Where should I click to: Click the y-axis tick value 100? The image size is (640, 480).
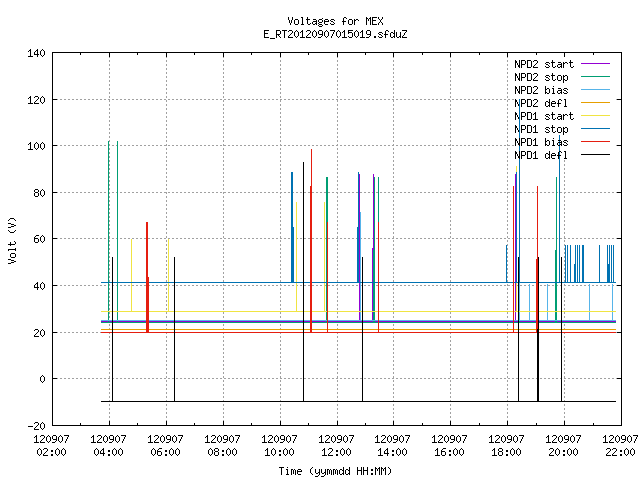(x=36, y=146)
